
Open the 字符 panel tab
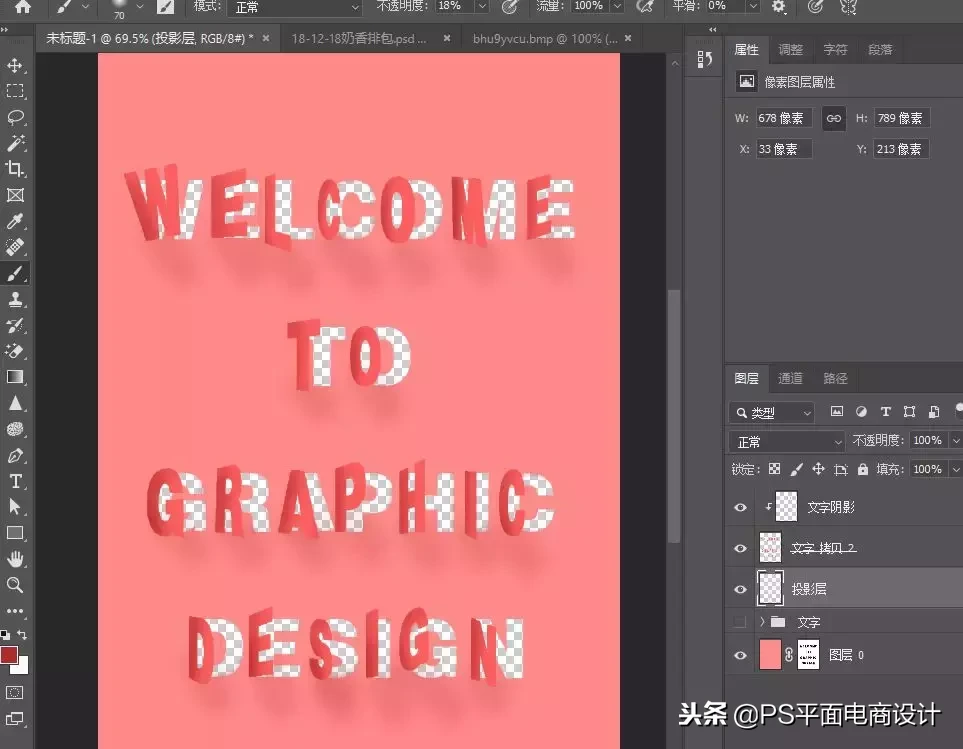(x=835, y=50)
